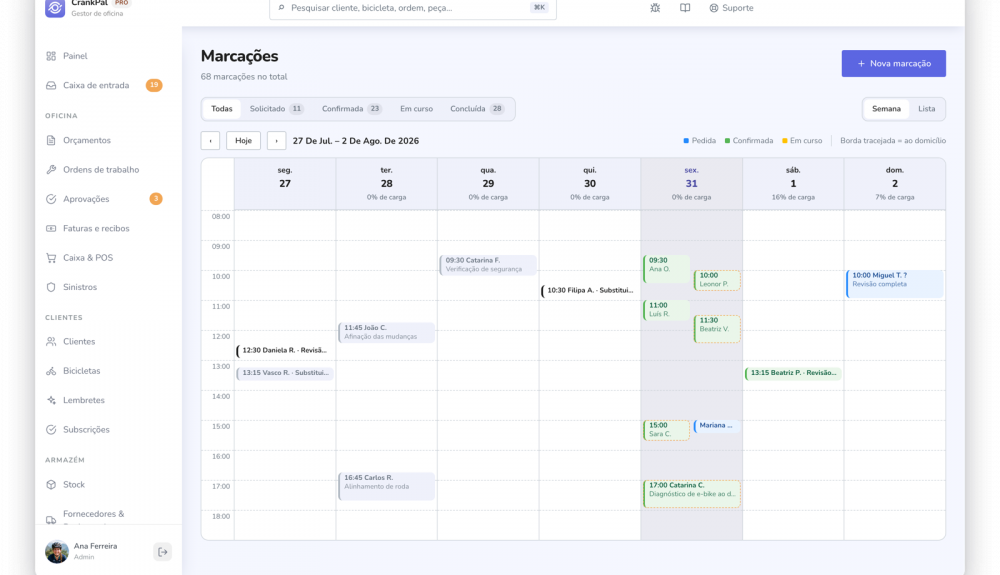Click Ana Ferreira's avatar photo
This screenshot has width=1000, height=575.
point(57,551)
